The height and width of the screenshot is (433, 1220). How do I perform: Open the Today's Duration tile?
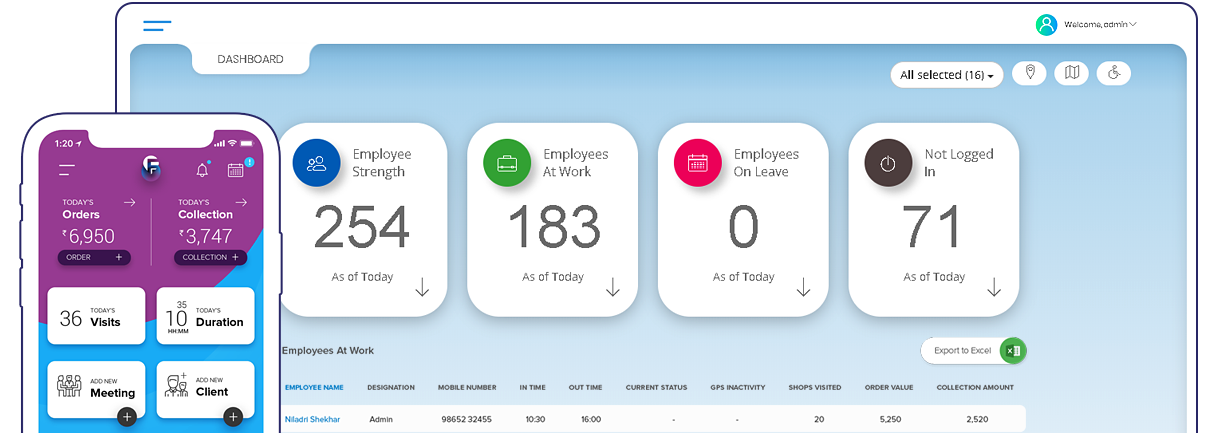click(205, 316)
